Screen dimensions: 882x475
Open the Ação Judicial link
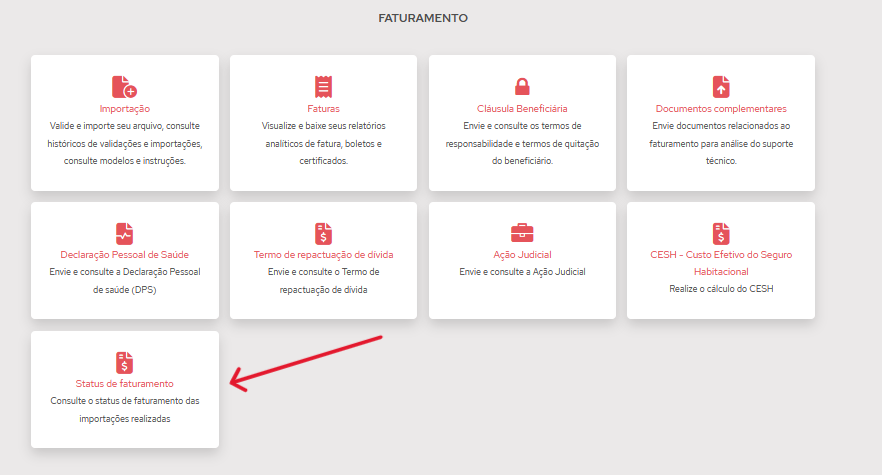pyautogui.click(x=522, y=254)
